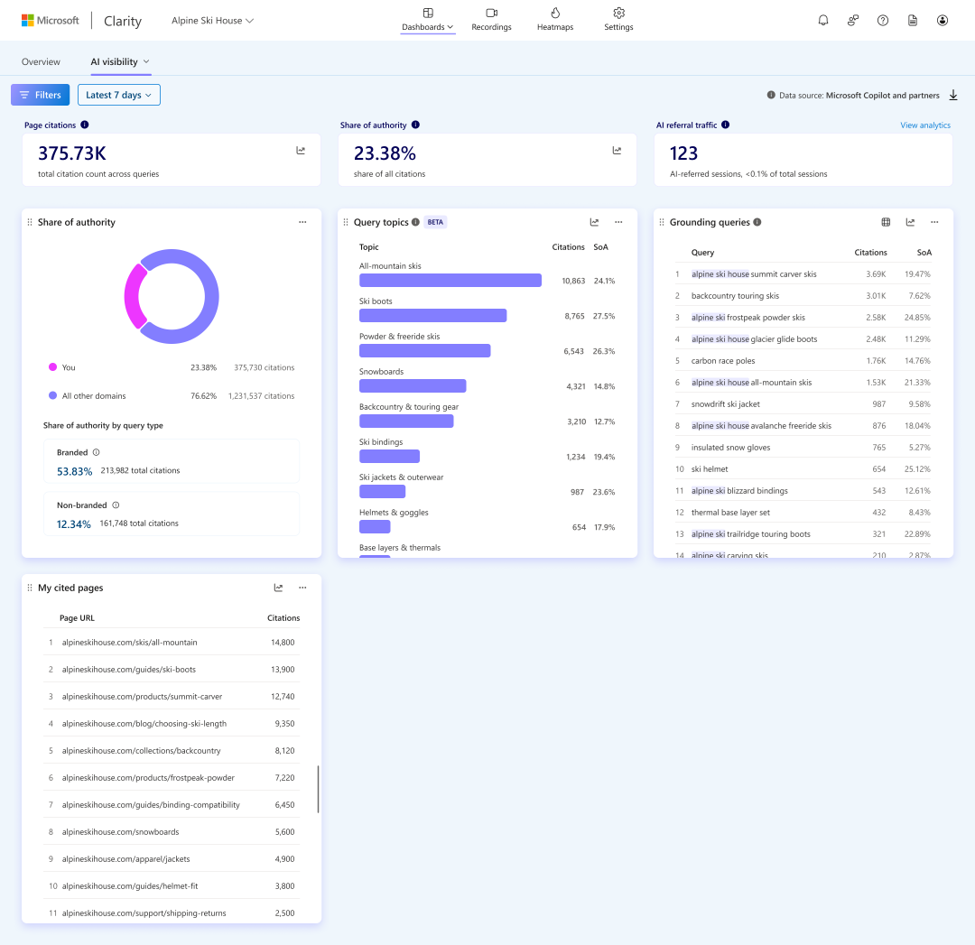Sort by SoA column in Query topics
975x945 pixels.
(600, 247)
